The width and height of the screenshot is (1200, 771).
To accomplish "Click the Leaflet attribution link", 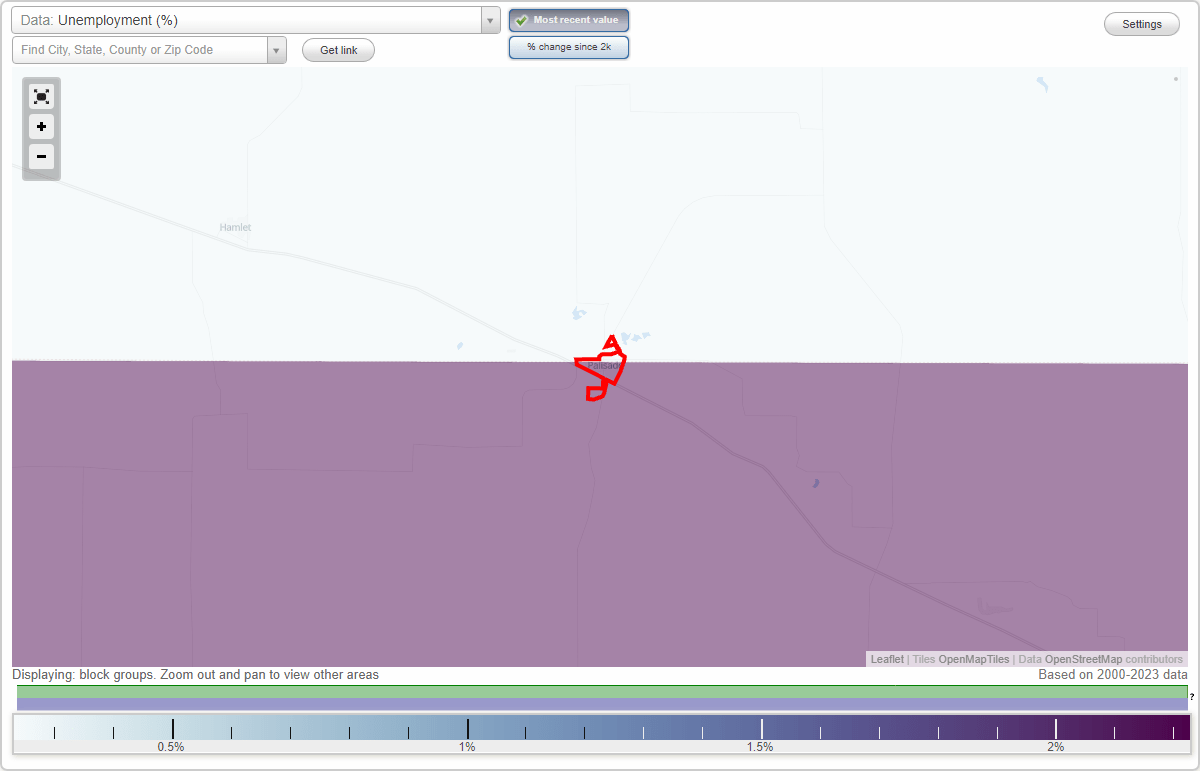I will pos(887,659).
